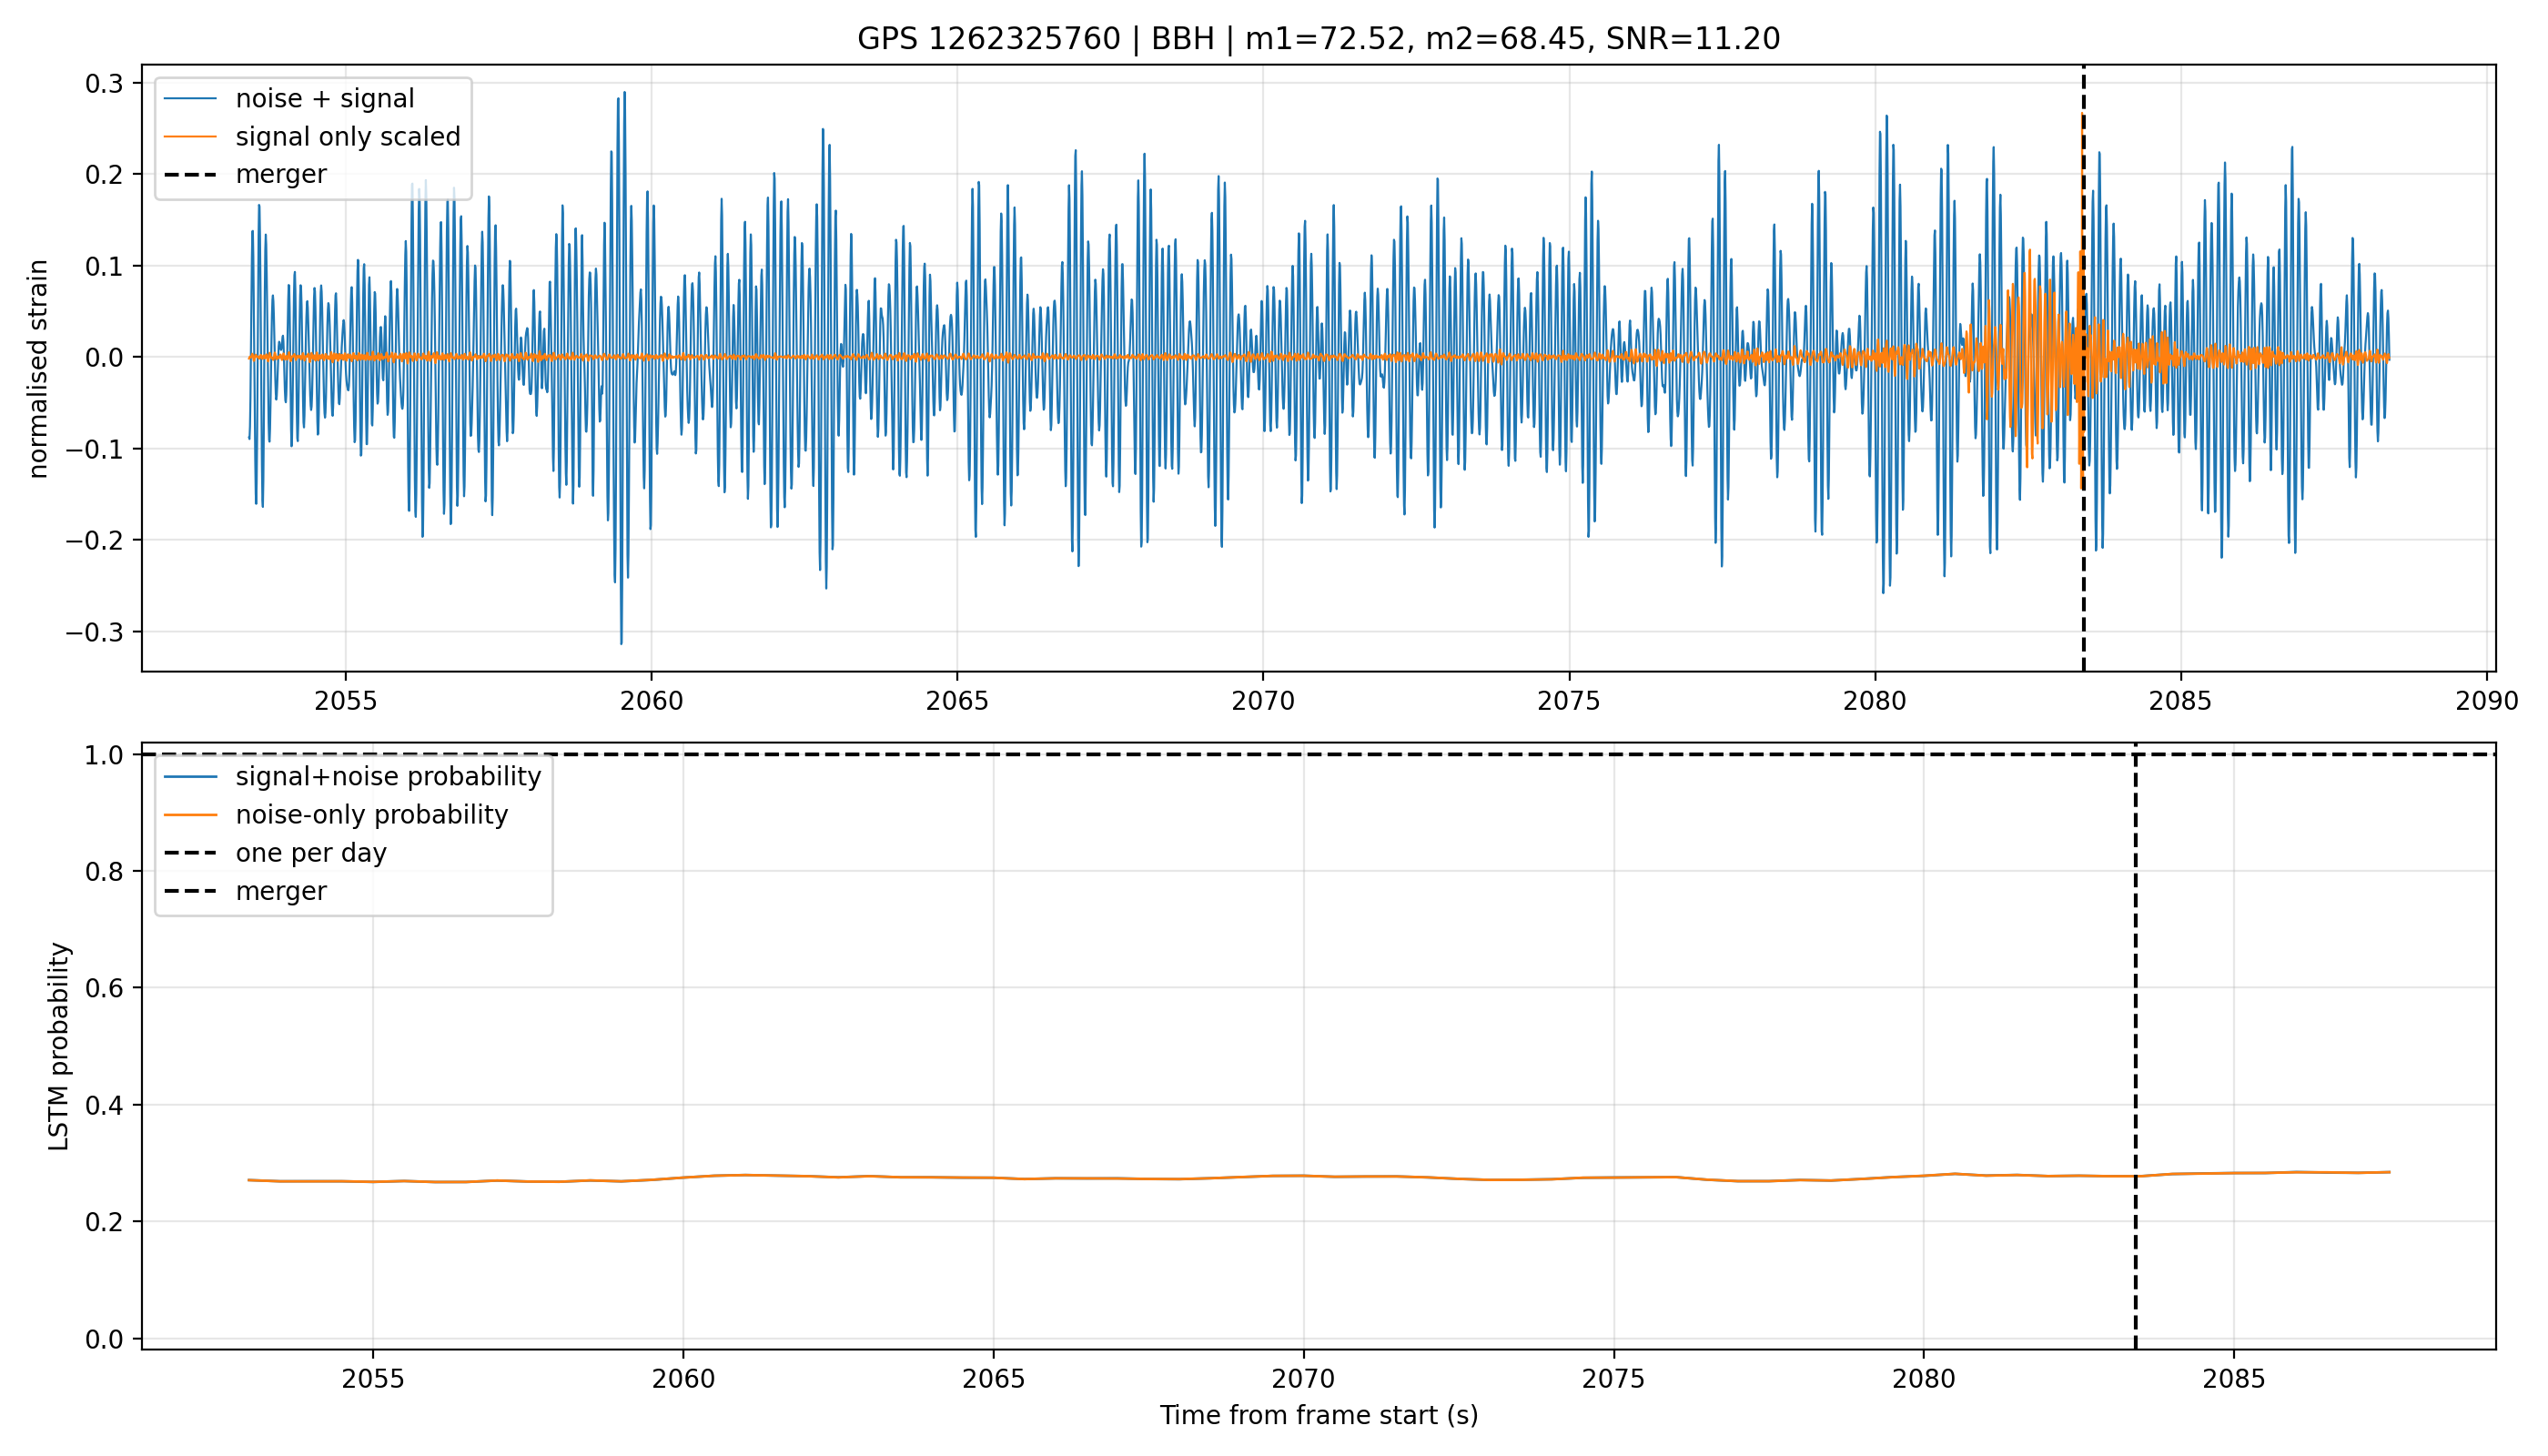
Task: Click the 2070 tick label on top plot
Action: [1263, 701]
